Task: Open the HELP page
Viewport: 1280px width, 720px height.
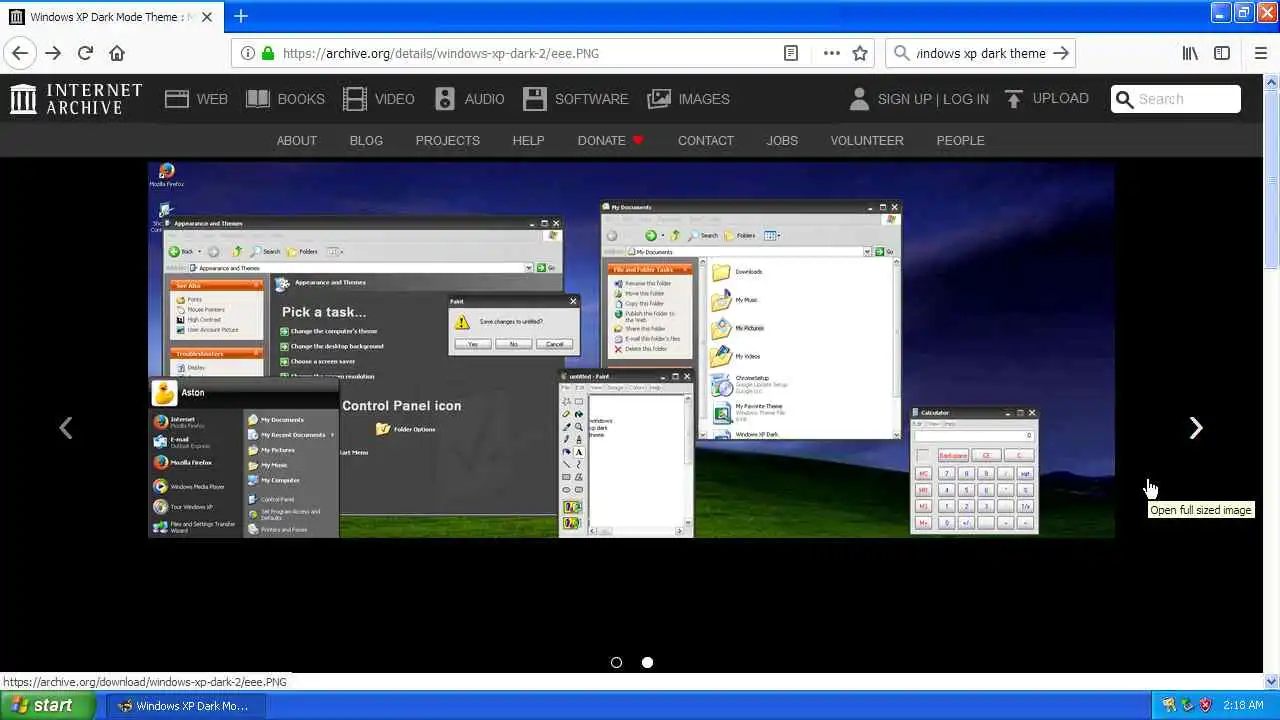Action: 528,140
